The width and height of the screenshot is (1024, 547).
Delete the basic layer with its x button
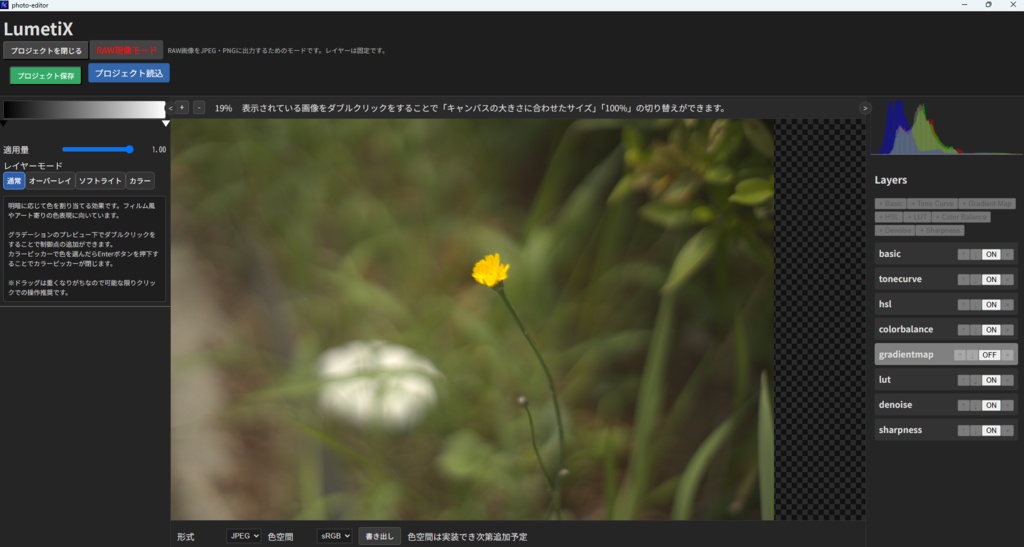pos(1008,255)
